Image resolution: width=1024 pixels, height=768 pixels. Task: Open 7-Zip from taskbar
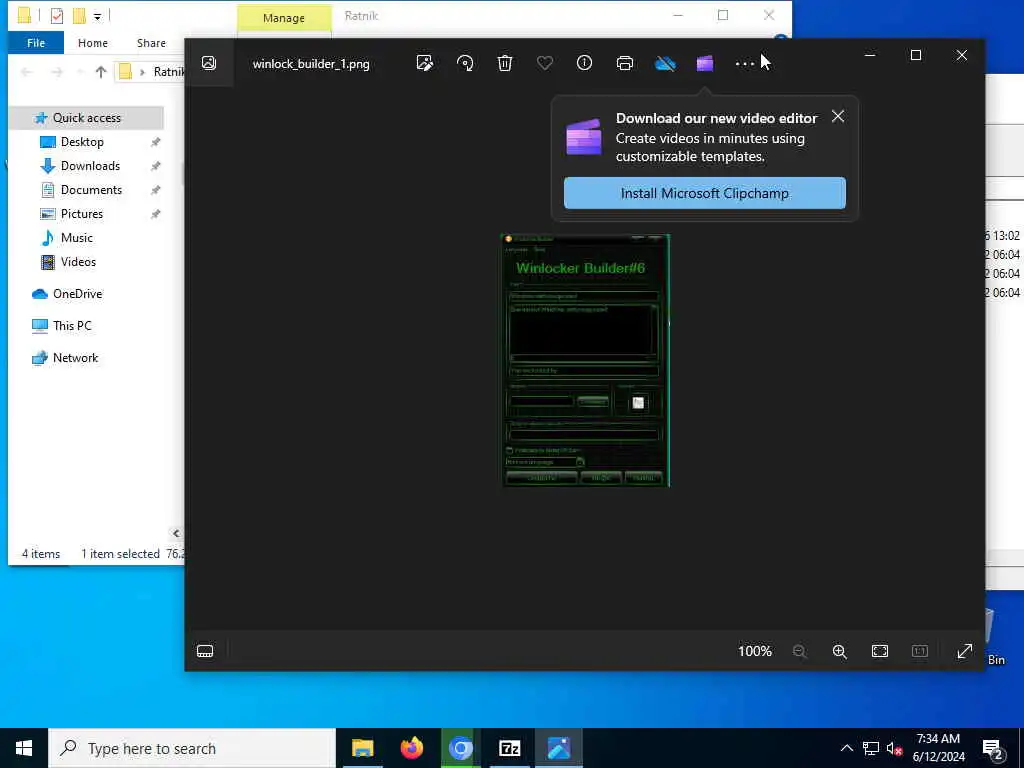point(509,748)
